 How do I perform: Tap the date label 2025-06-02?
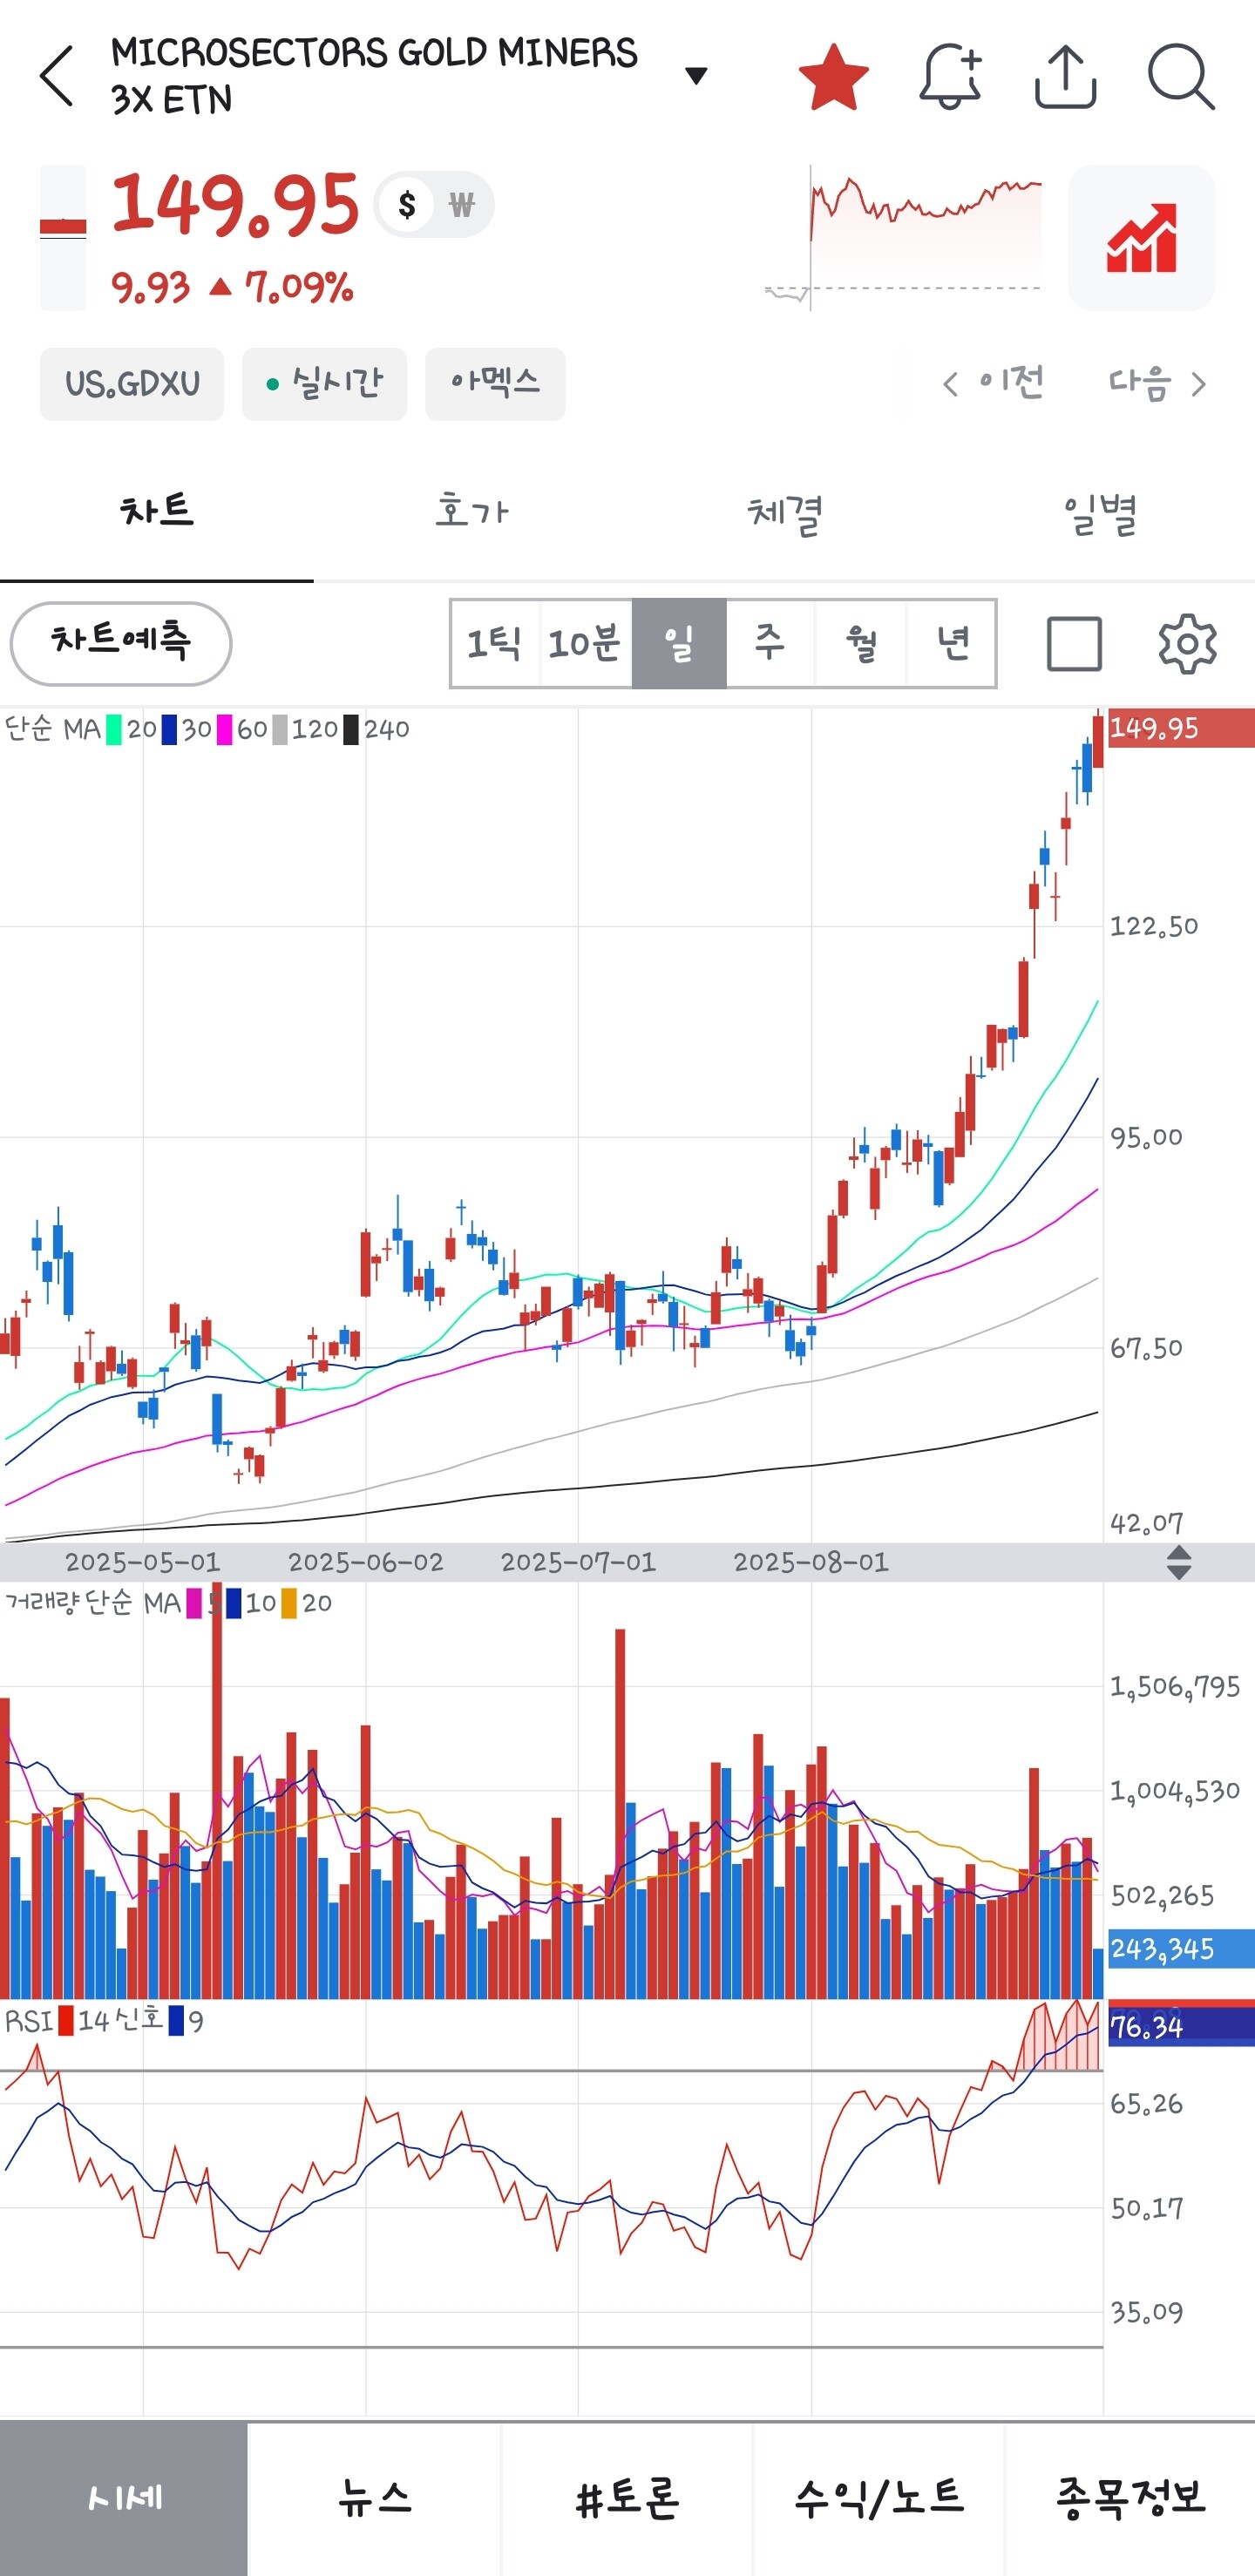pos(365,1562)
